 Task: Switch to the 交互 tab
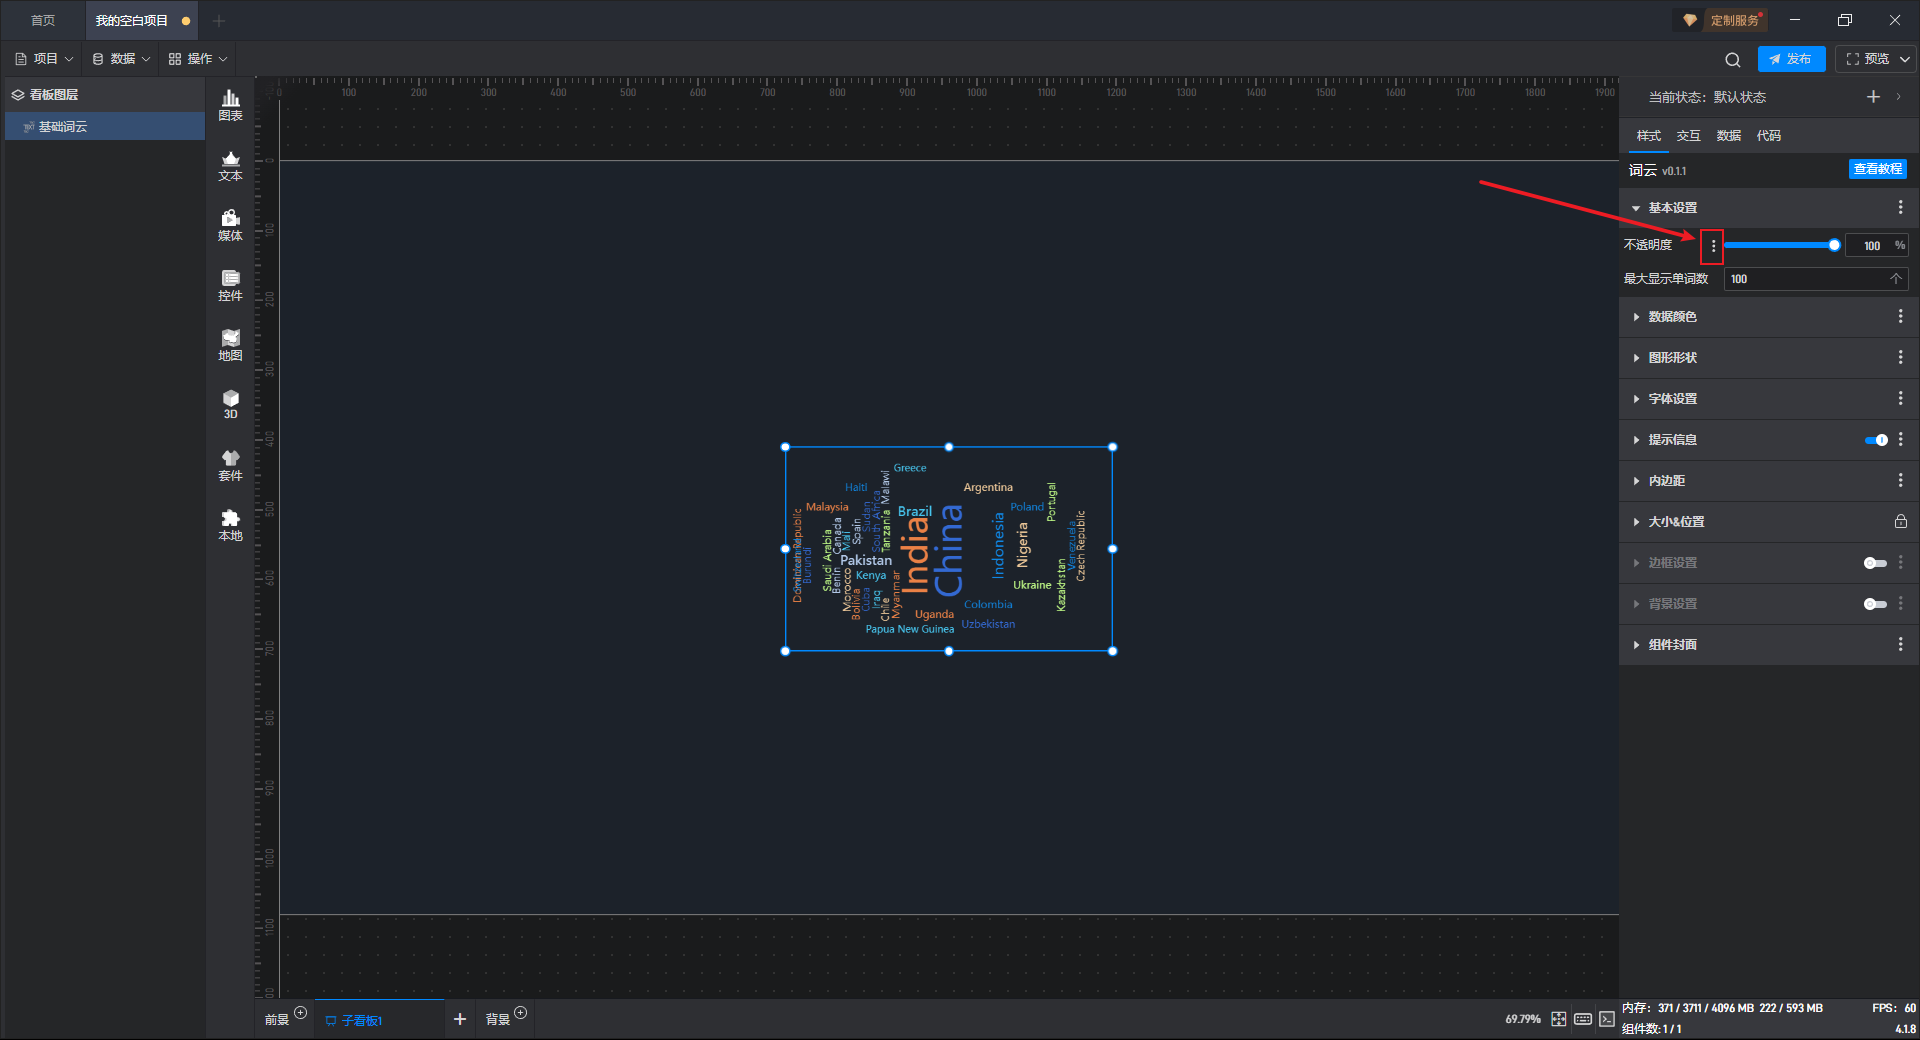[1688, 136]
